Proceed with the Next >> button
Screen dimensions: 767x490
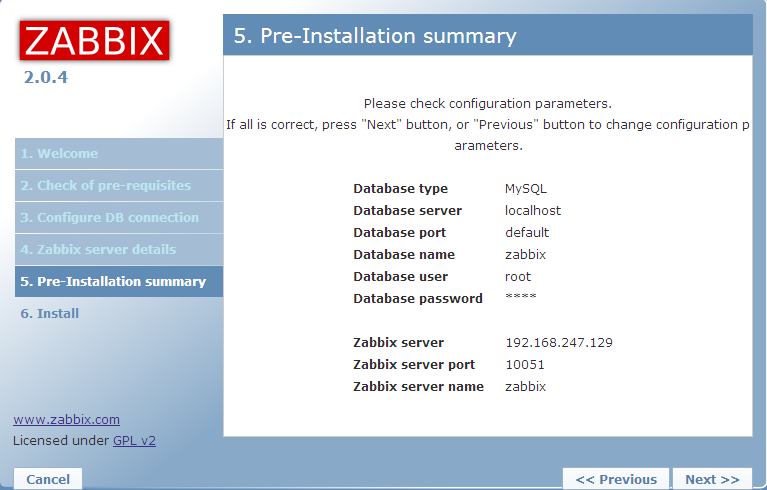pos(712,479)
